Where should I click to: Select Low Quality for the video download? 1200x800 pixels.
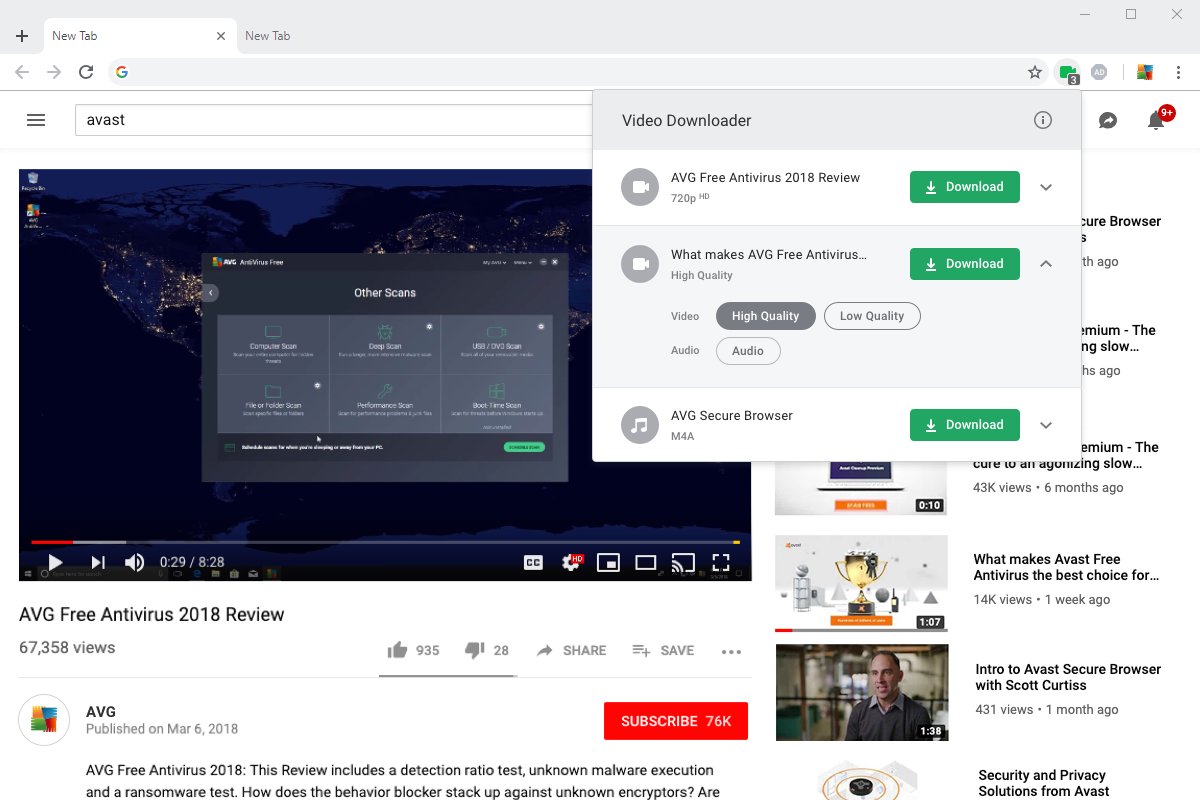(x=871, y=315)
